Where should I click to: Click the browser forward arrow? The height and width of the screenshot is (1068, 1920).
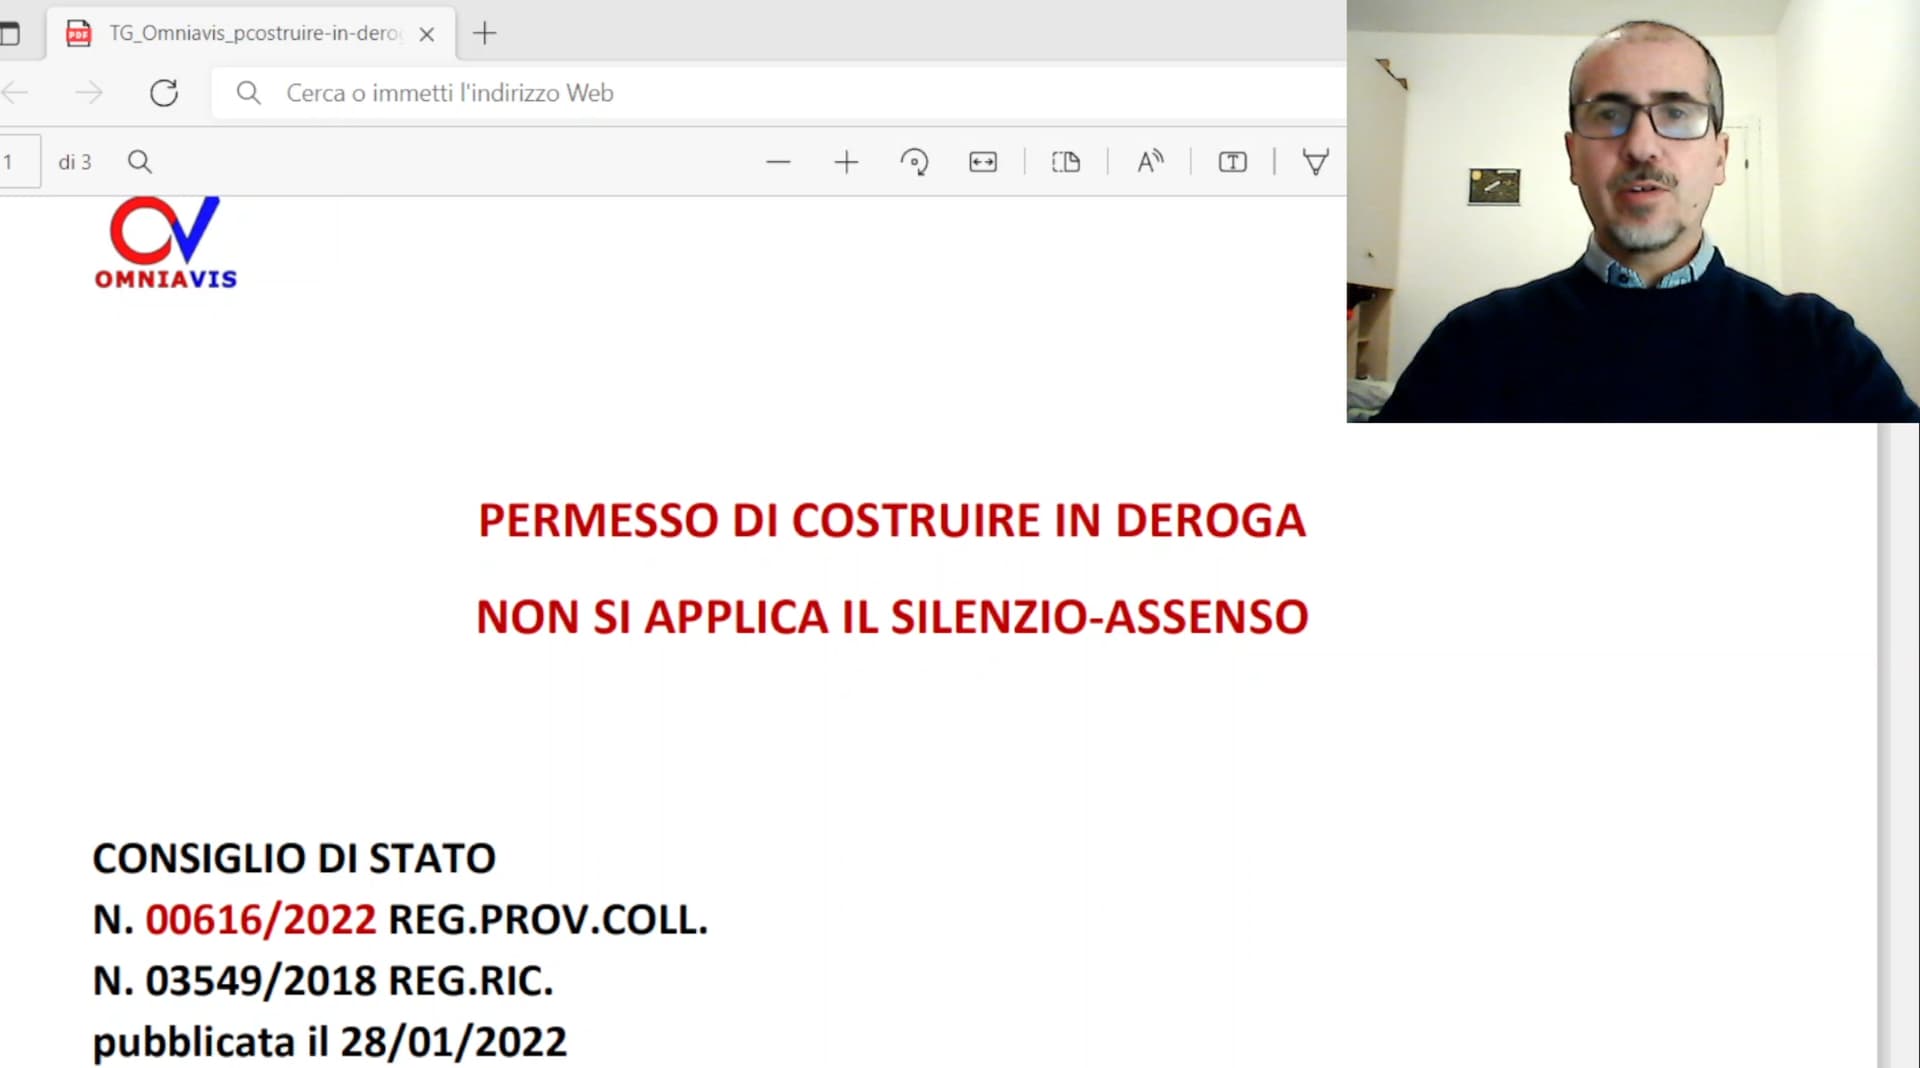pos(89,93)
